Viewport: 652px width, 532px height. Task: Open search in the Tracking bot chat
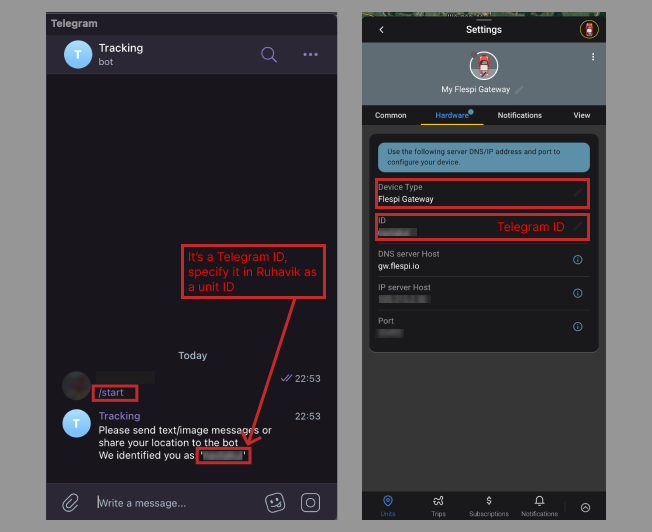tap(269, 54)
